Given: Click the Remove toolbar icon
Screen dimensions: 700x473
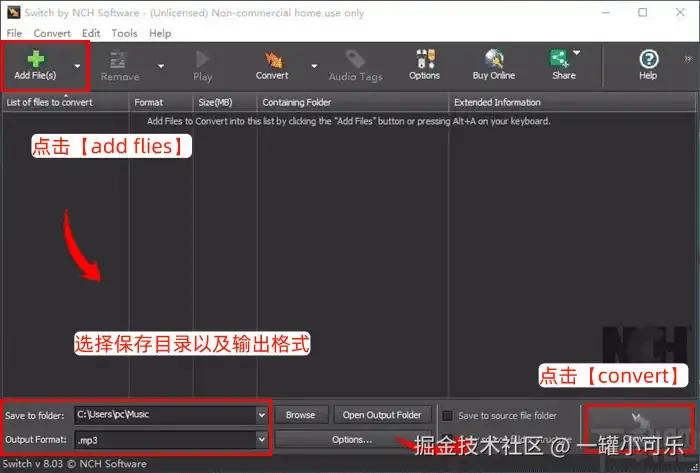Looking at the screenshot, I should (120, 66).
